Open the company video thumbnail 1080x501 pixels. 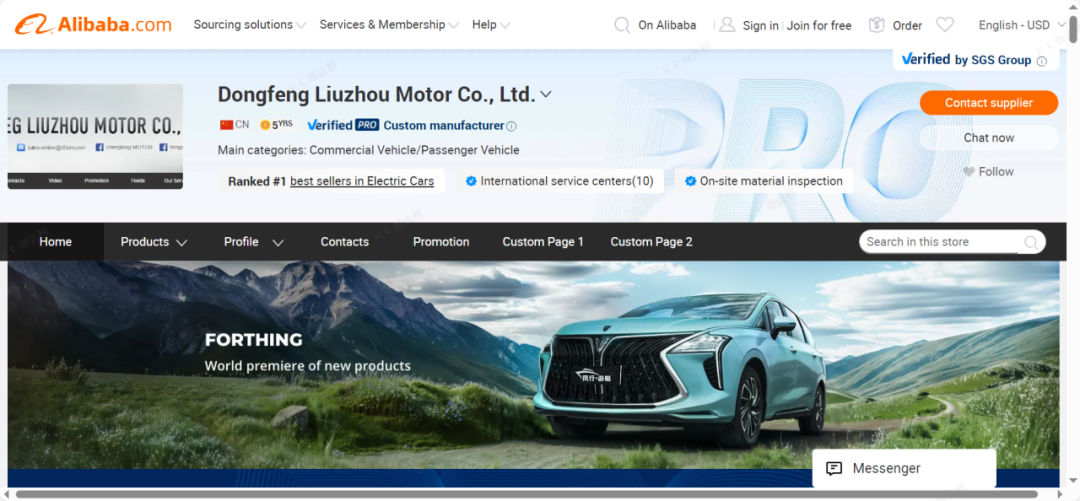pyautogui.click(x=95, y=136)
